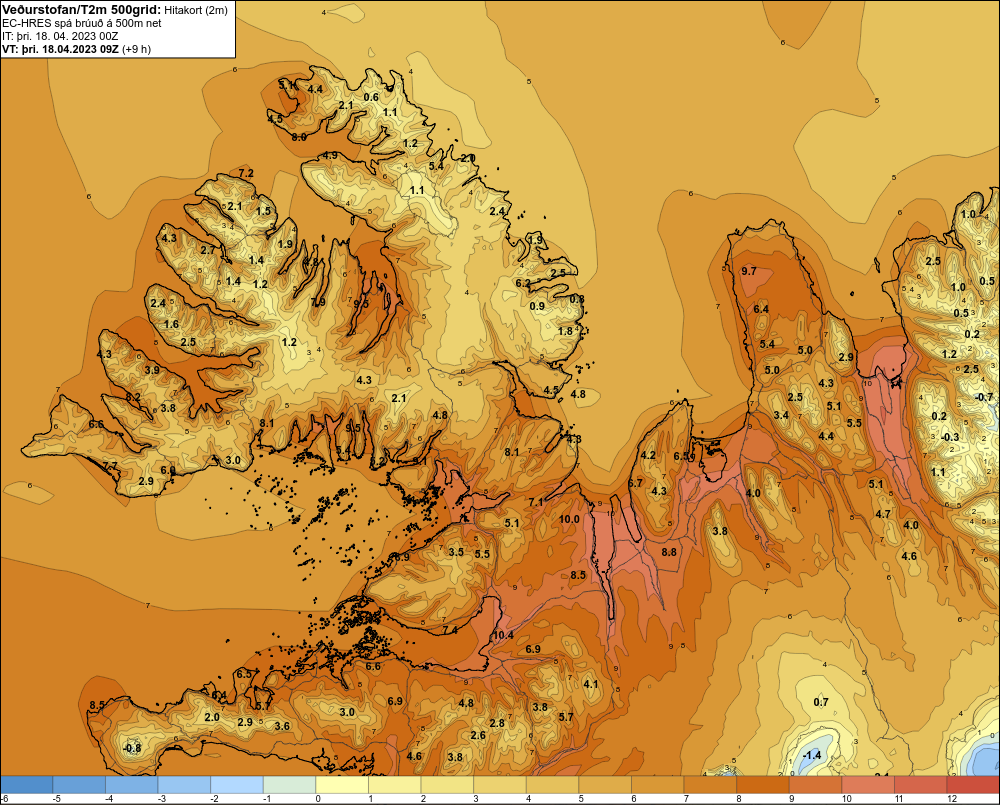Click the 8.8 temperature value
1000x805 pixels.
tap(669, 552)
